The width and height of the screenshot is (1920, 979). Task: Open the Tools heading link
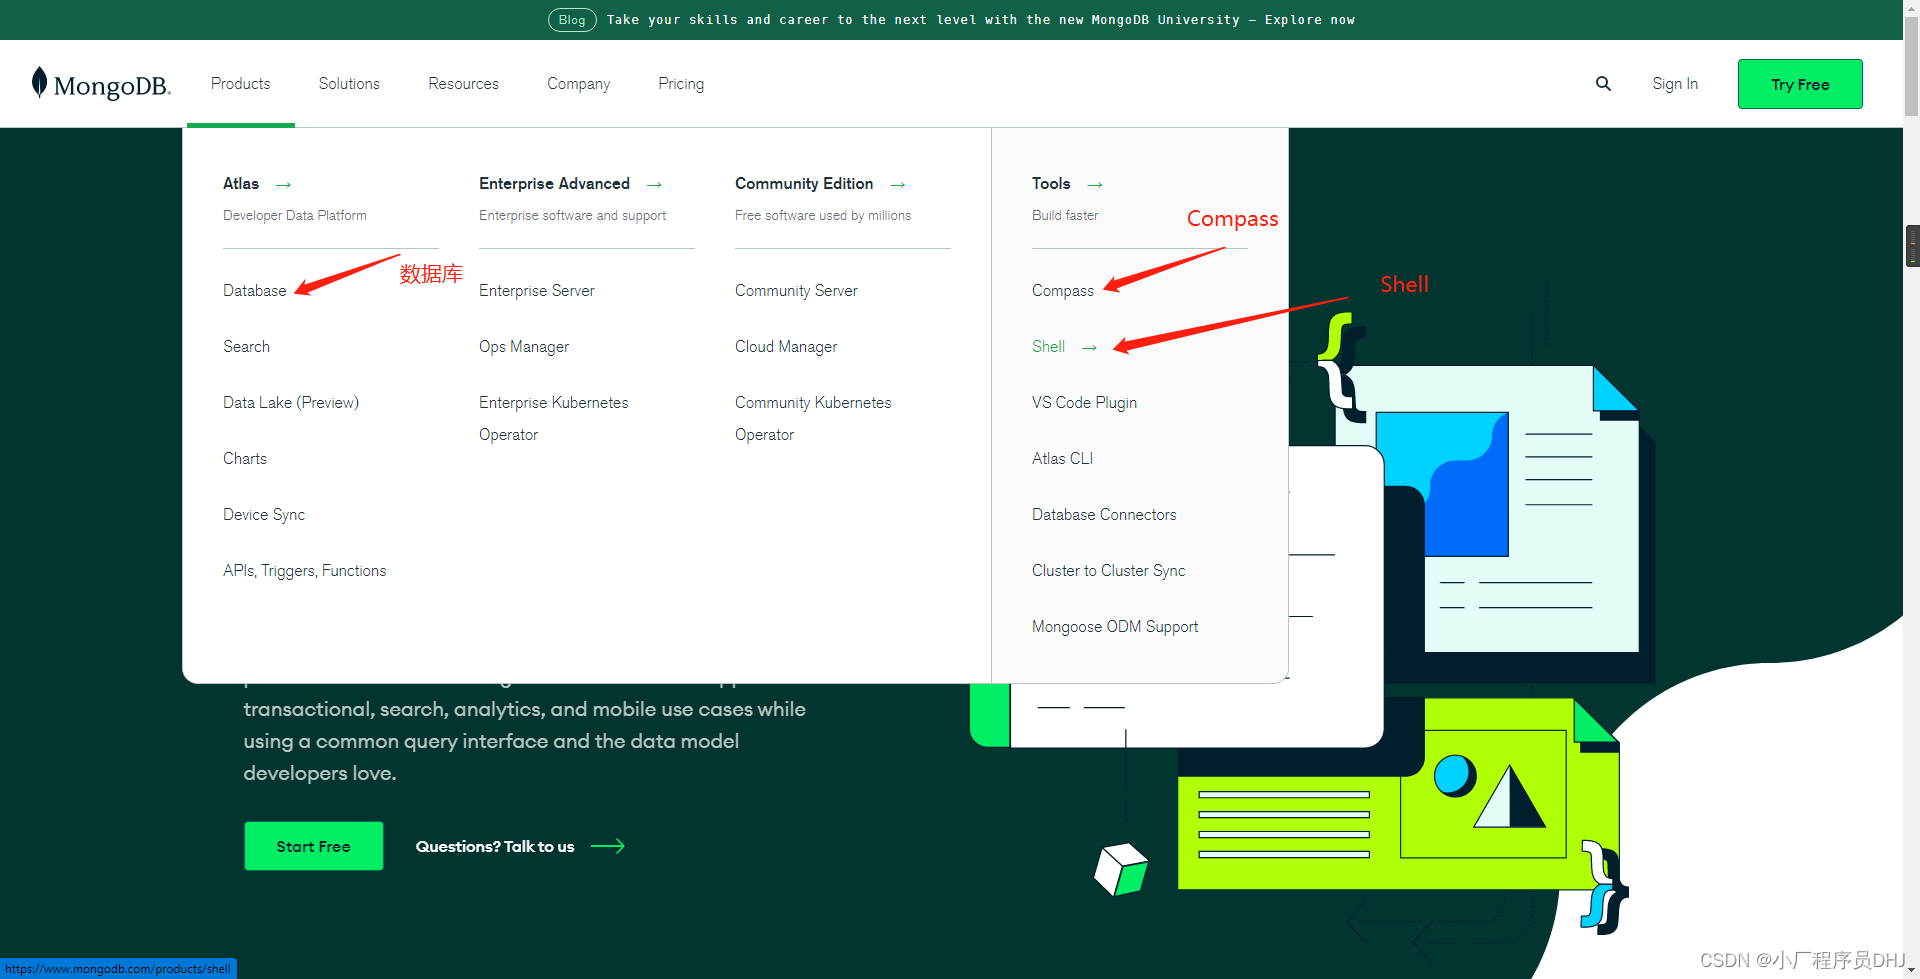tap(1051, 184)
